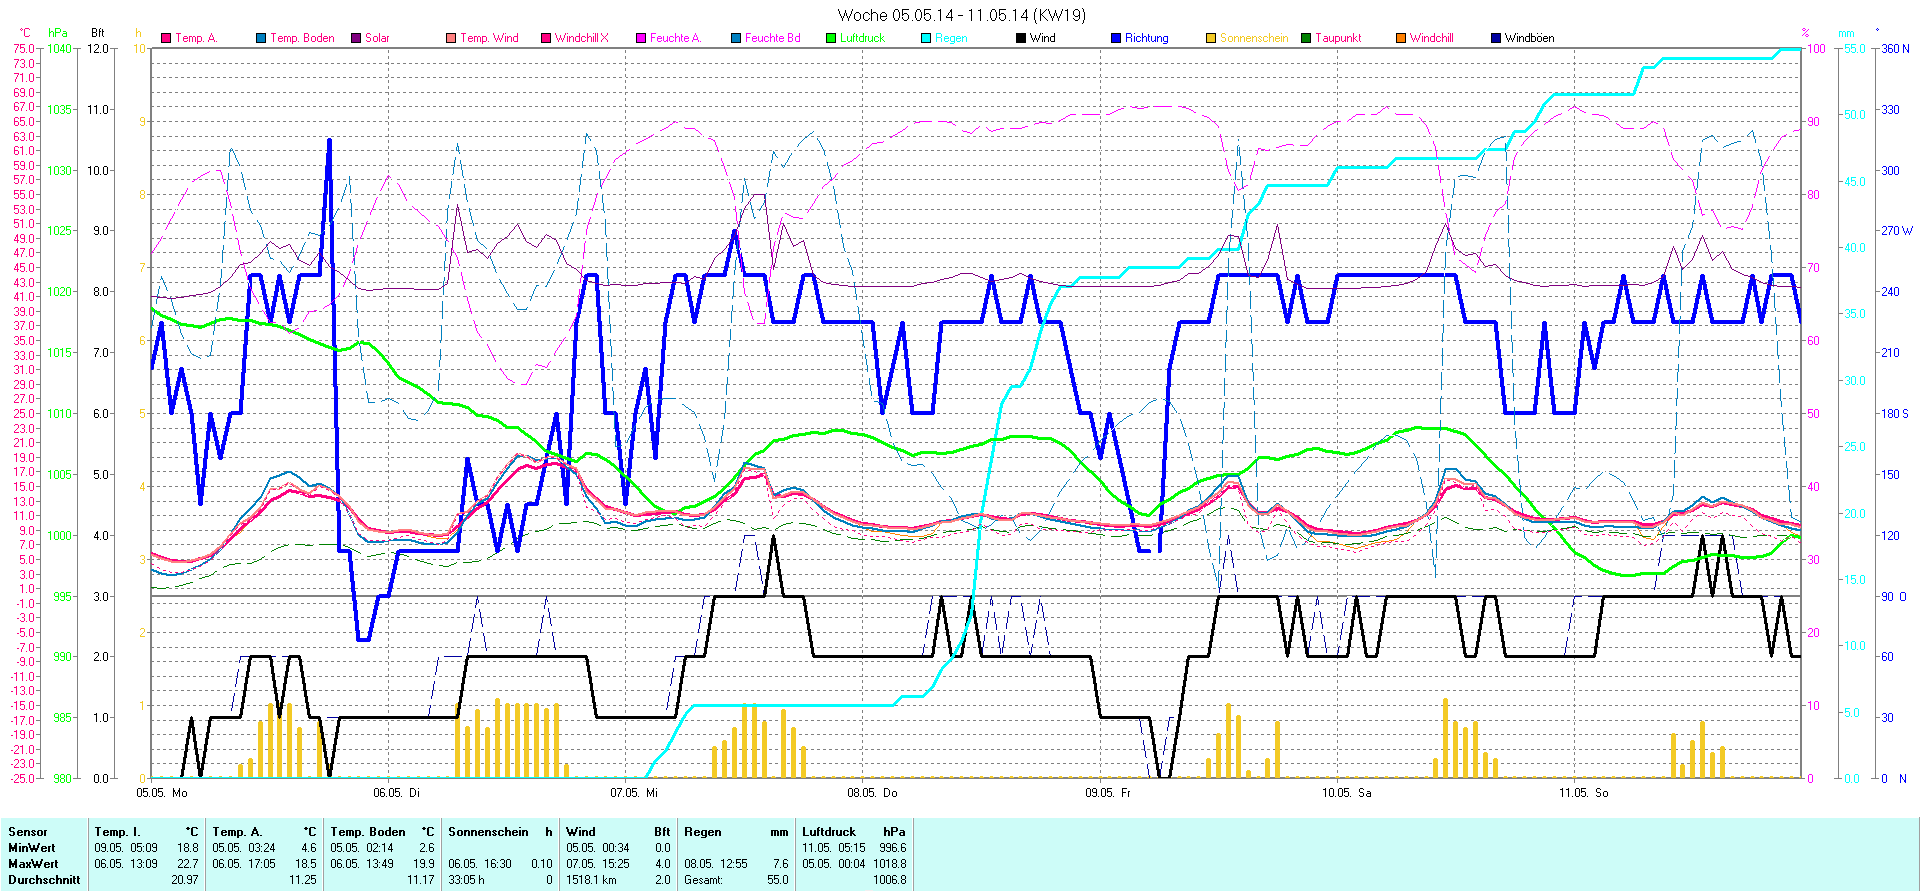Click the Temp. Wind legend marker
Viewport: 1920px width, 891px height.
coord(451,38)
